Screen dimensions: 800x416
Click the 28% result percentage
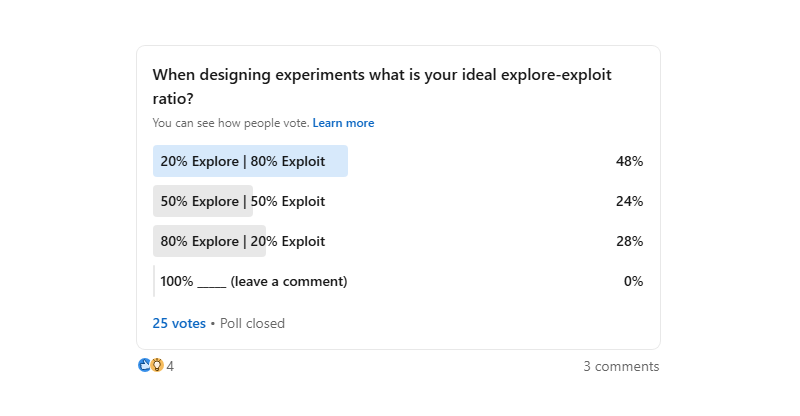coord(629,241)
